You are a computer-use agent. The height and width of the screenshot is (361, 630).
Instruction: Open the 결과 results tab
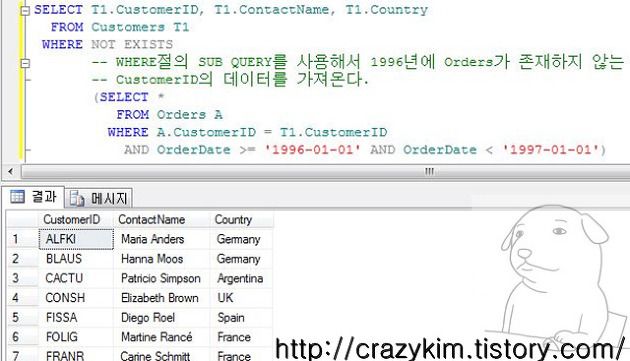[x=34, y=197]
